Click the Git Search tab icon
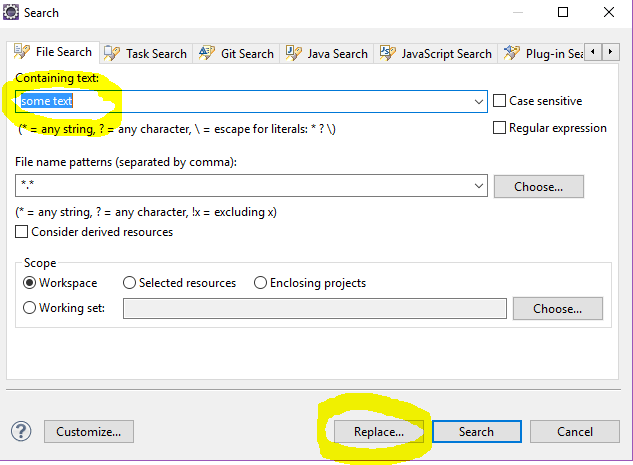Image resolution: width=633 pixels, height=465 pixels. tap(207, 53)
